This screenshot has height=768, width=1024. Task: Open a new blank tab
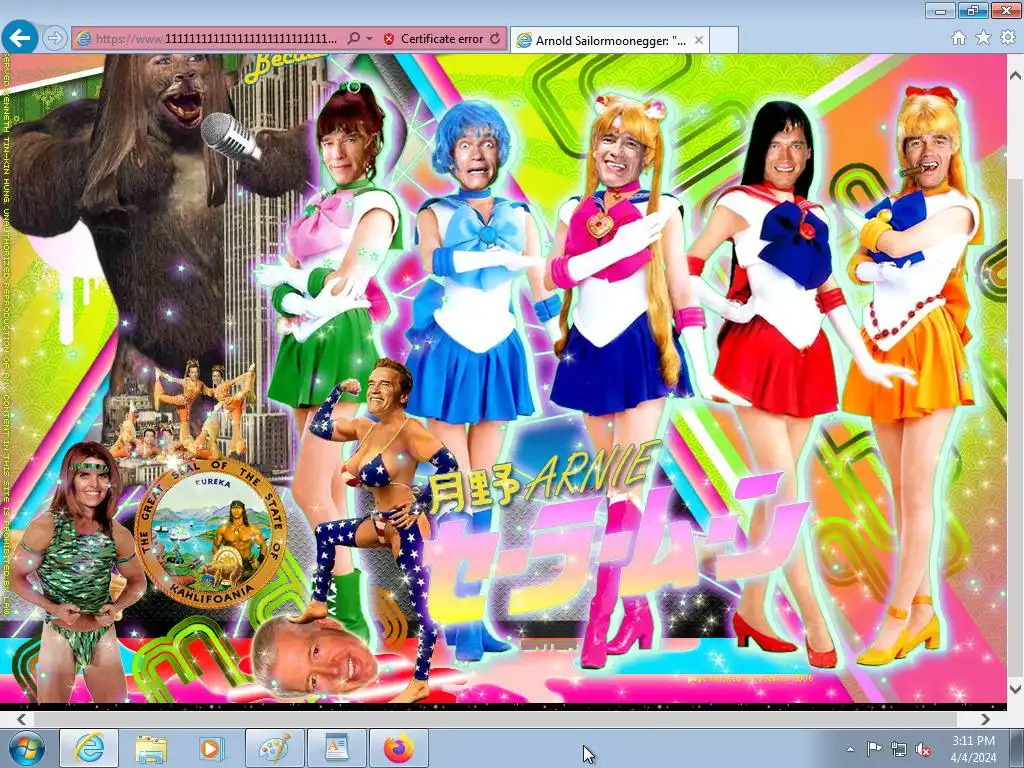[x=724, y=40]
